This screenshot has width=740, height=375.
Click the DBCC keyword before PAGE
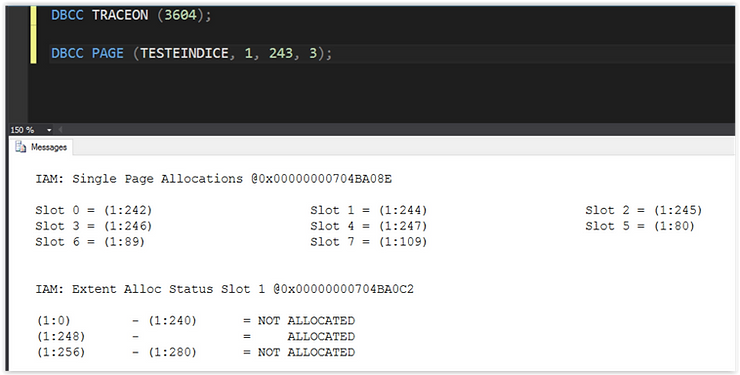[x=67, y=53]
